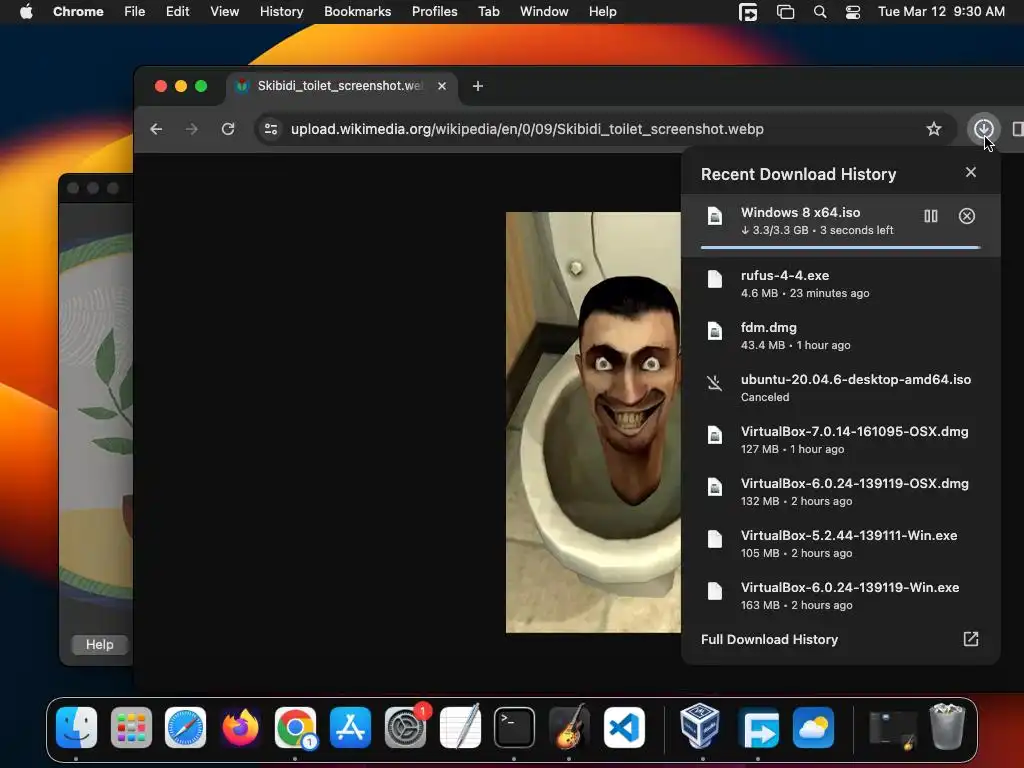Viewport: 1024px width, 768px height.
Task: Click the date and time in menu bar
Action: (x=941, y=12)
